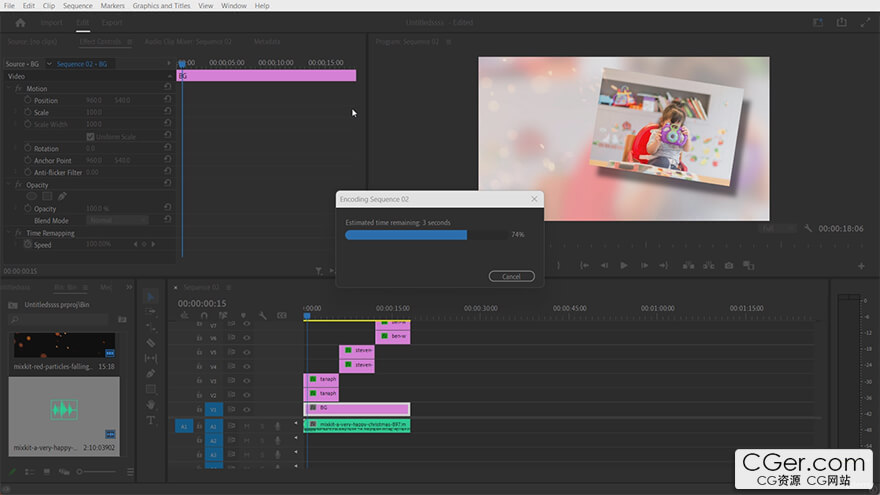Screen dimensions: 880x495
Task: Click the Home icon at top left
Action: [20, 22]
